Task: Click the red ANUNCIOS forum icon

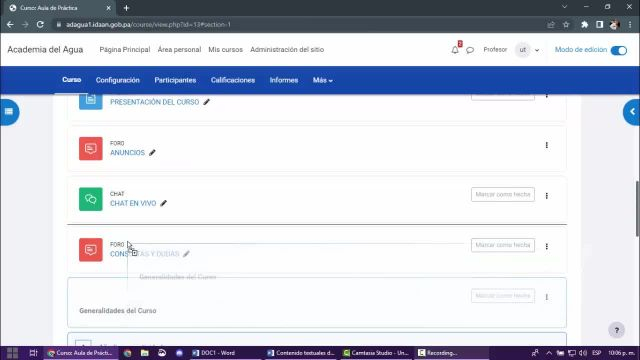Action: coord(91,149)
